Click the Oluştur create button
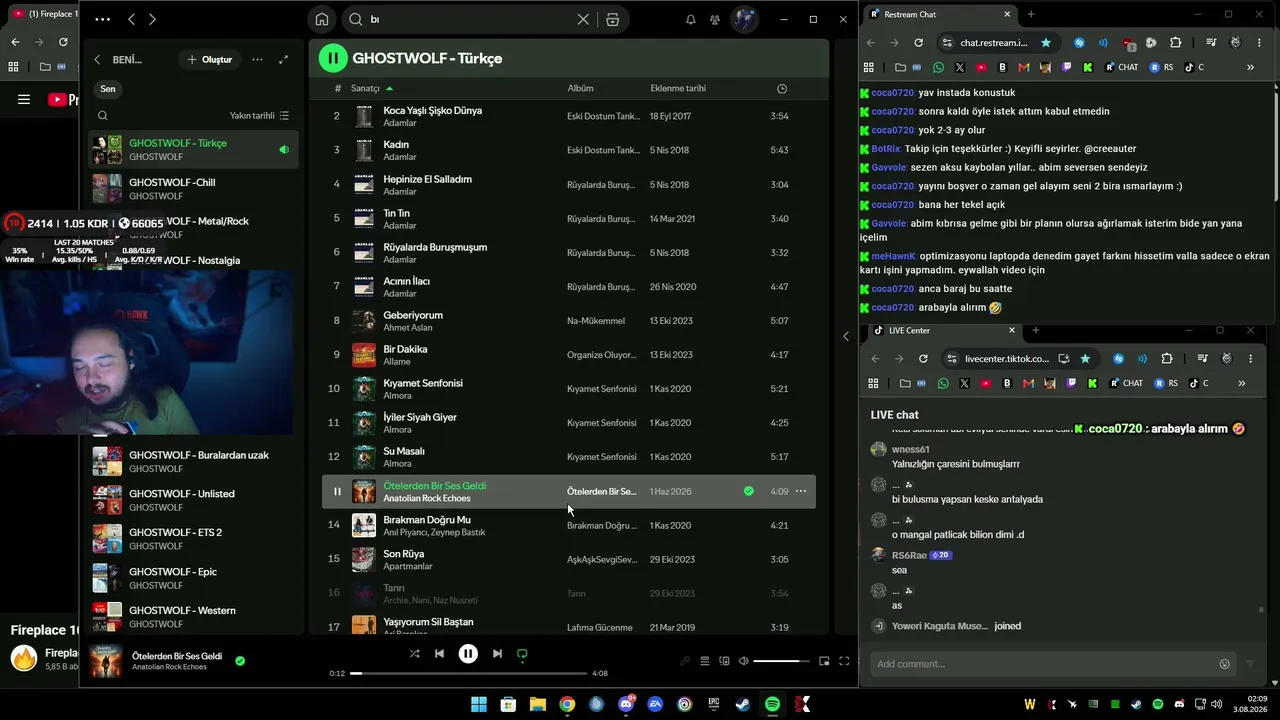Image resolution: width=1280 pixels, height=720 pixels. click(x=209, y=60)
